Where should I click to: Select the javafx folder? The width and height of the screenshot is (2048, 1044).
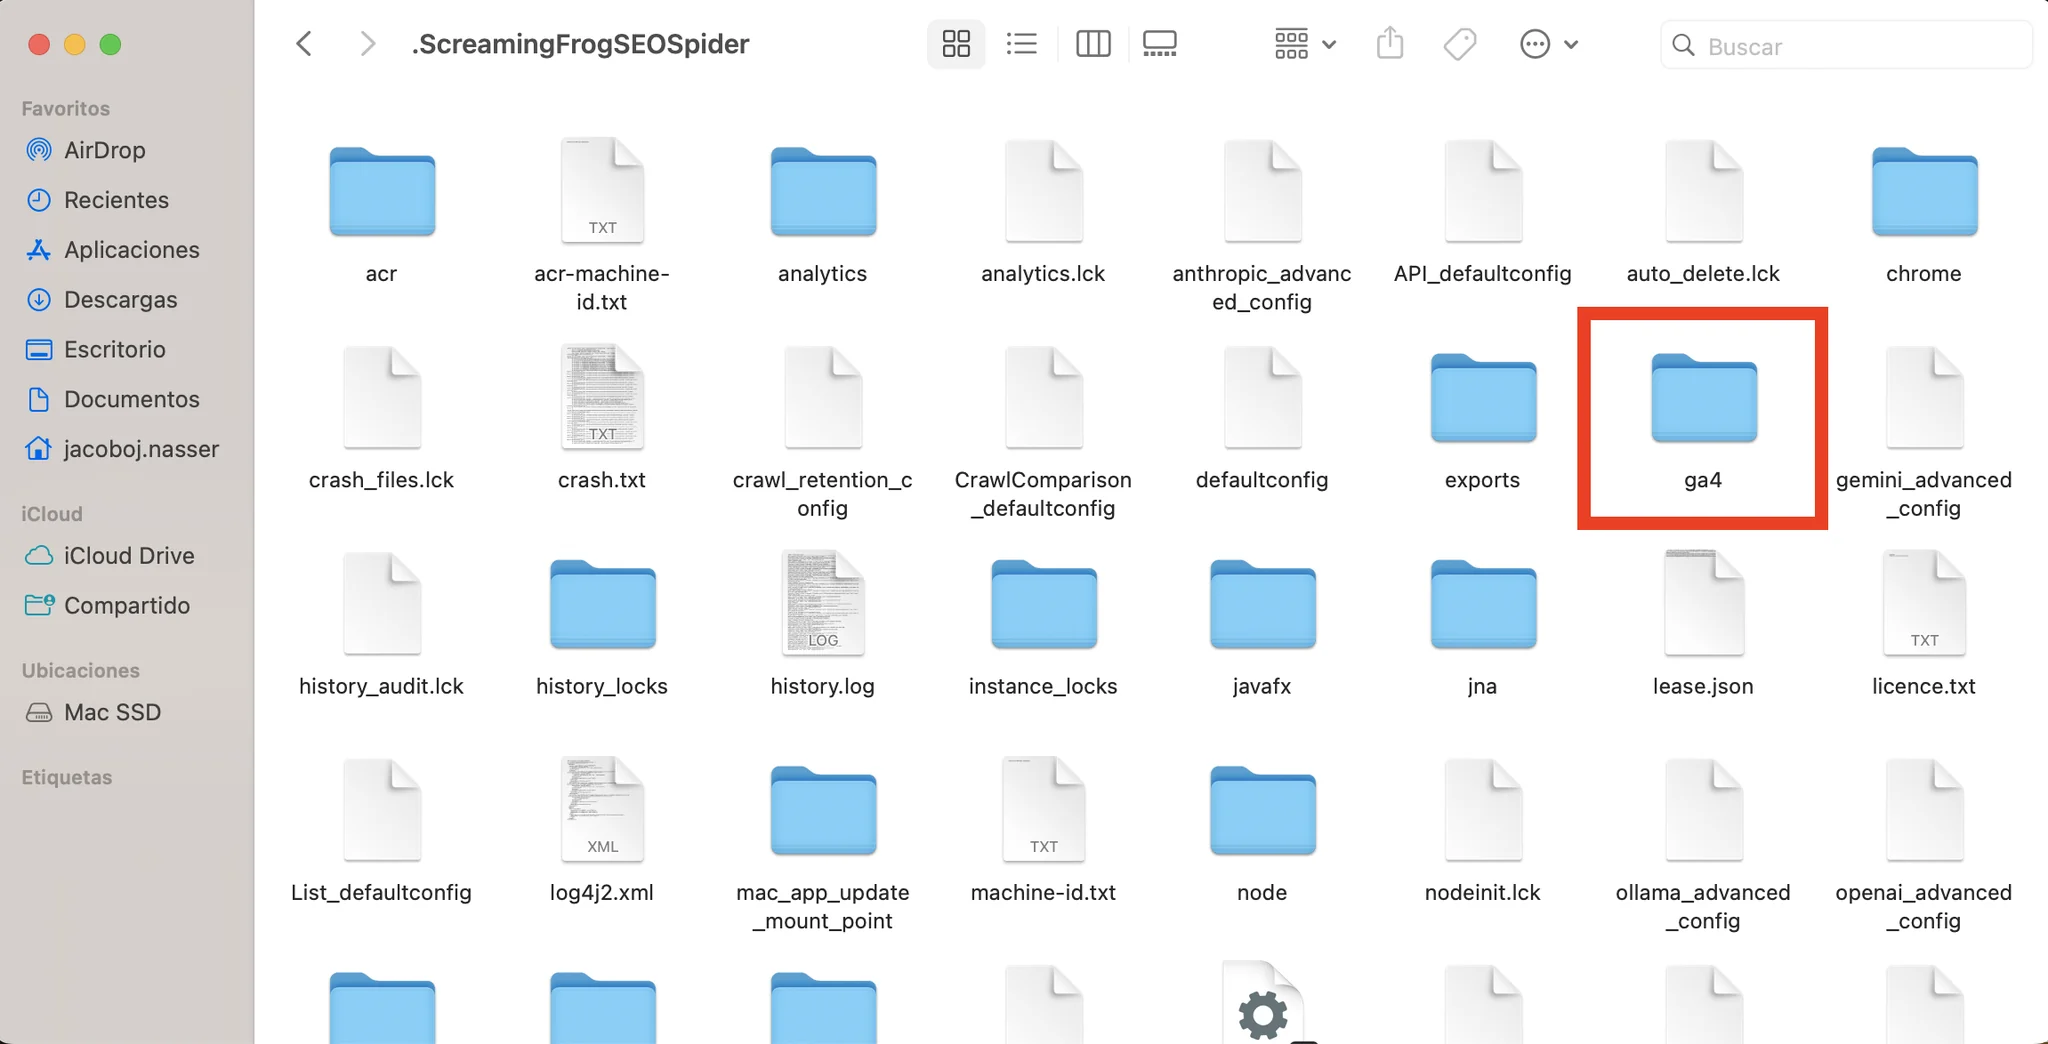click(1262, 605)
